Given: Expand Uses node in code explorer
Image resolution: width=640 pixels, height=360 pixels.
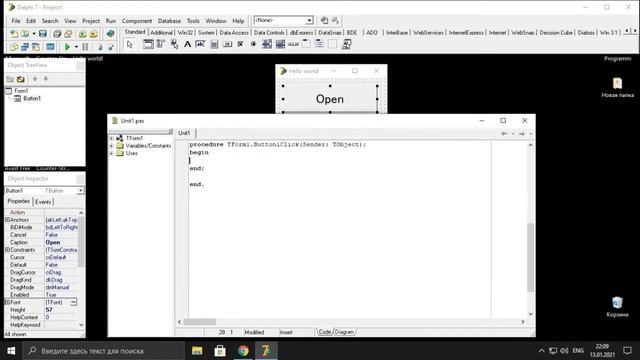Looking at the screenshot, I should click(111, 153).
